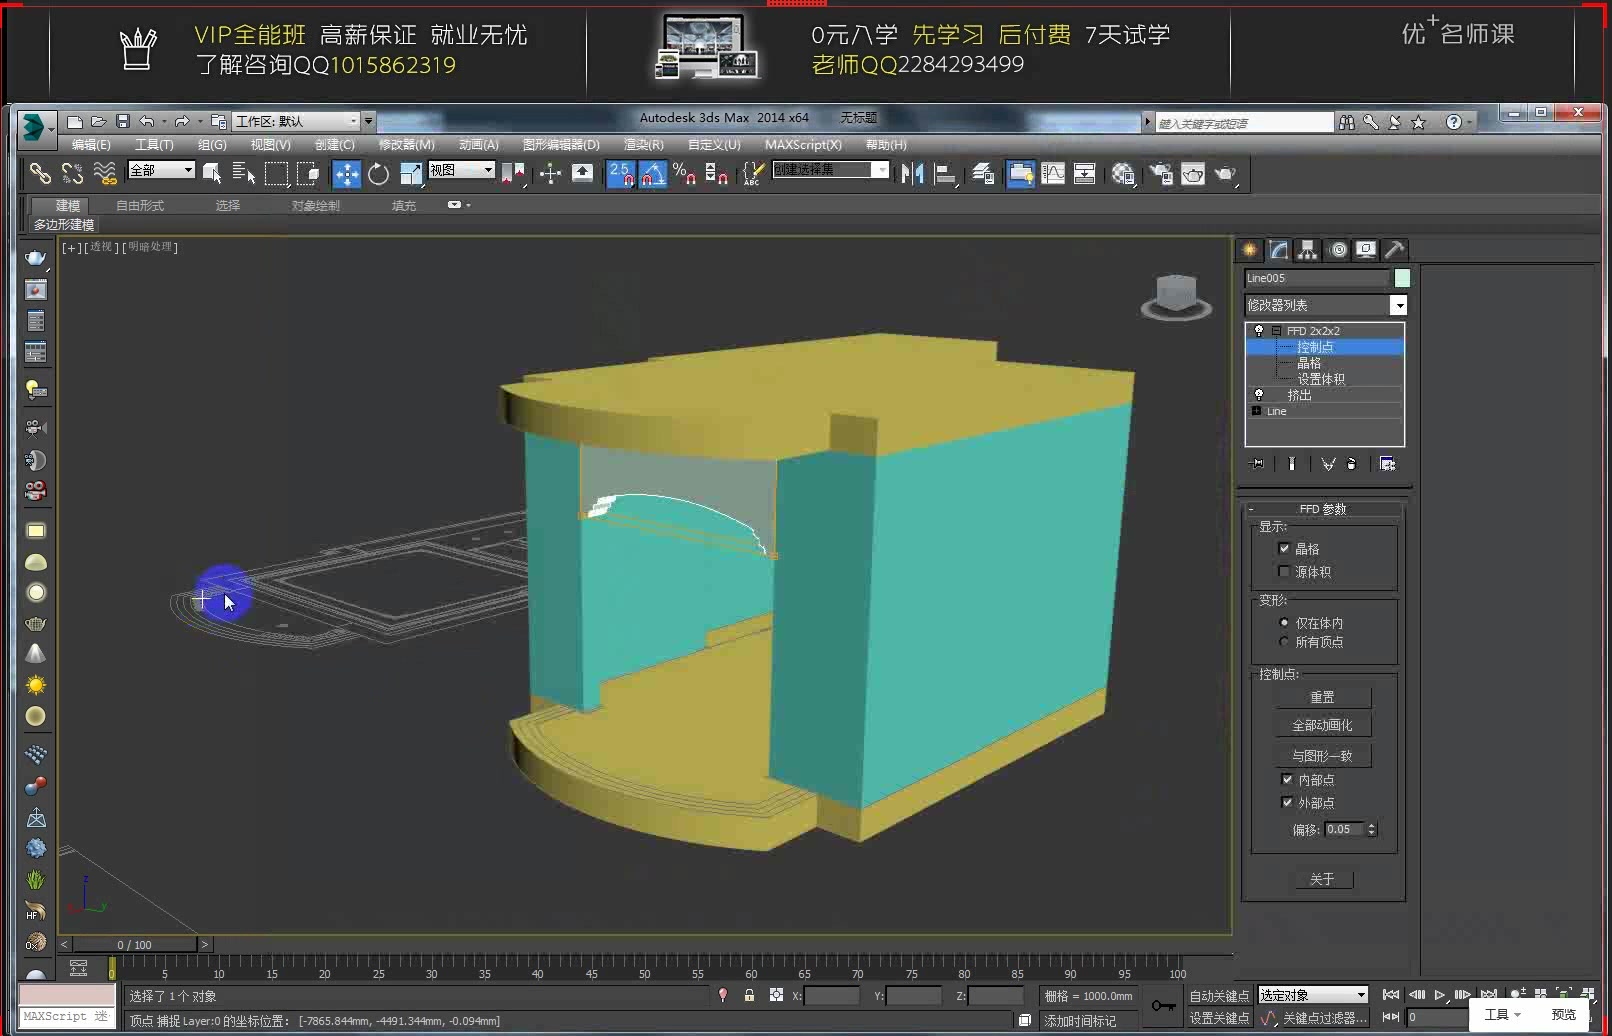Screen dimensions: 1612x1036
Task: Switch to the 自由形式 ribbon tab
Action: [139, 205]
